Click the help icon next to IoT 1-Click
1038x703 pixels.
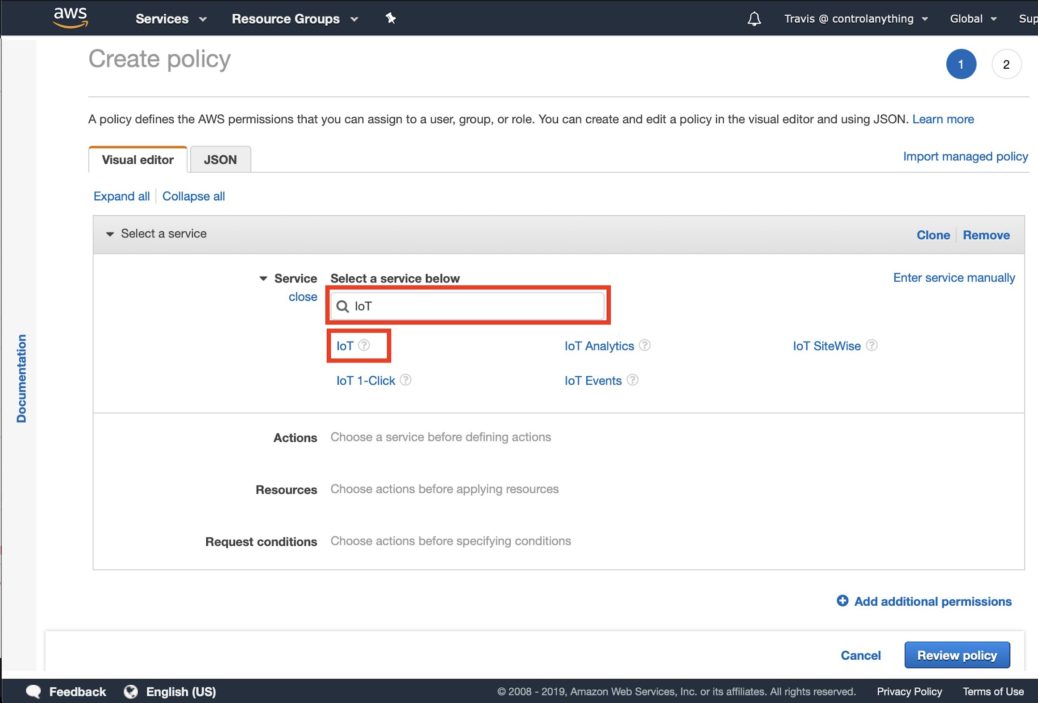[x=404, y=380]
